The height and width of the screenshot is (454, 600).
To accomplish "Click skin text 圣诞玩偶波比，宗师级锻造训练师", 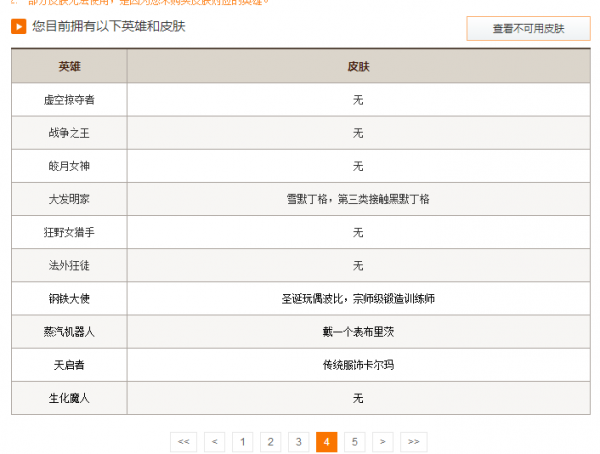I will coord(358,299).
